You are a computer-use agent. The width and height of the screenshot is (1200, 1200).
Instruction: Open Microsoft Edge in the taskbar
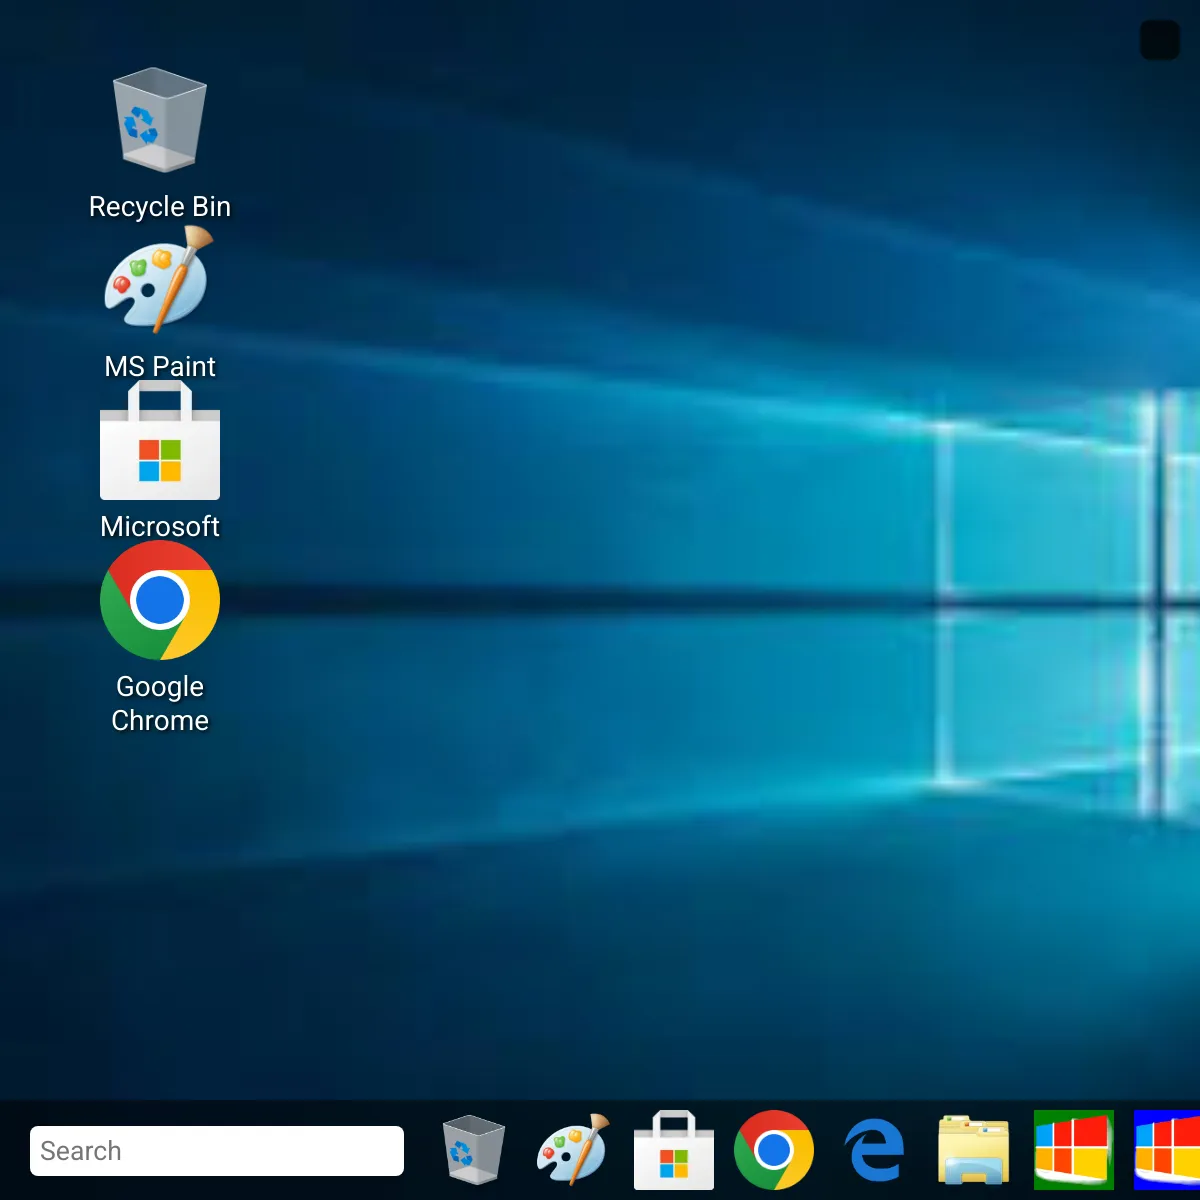(874, 1150)
